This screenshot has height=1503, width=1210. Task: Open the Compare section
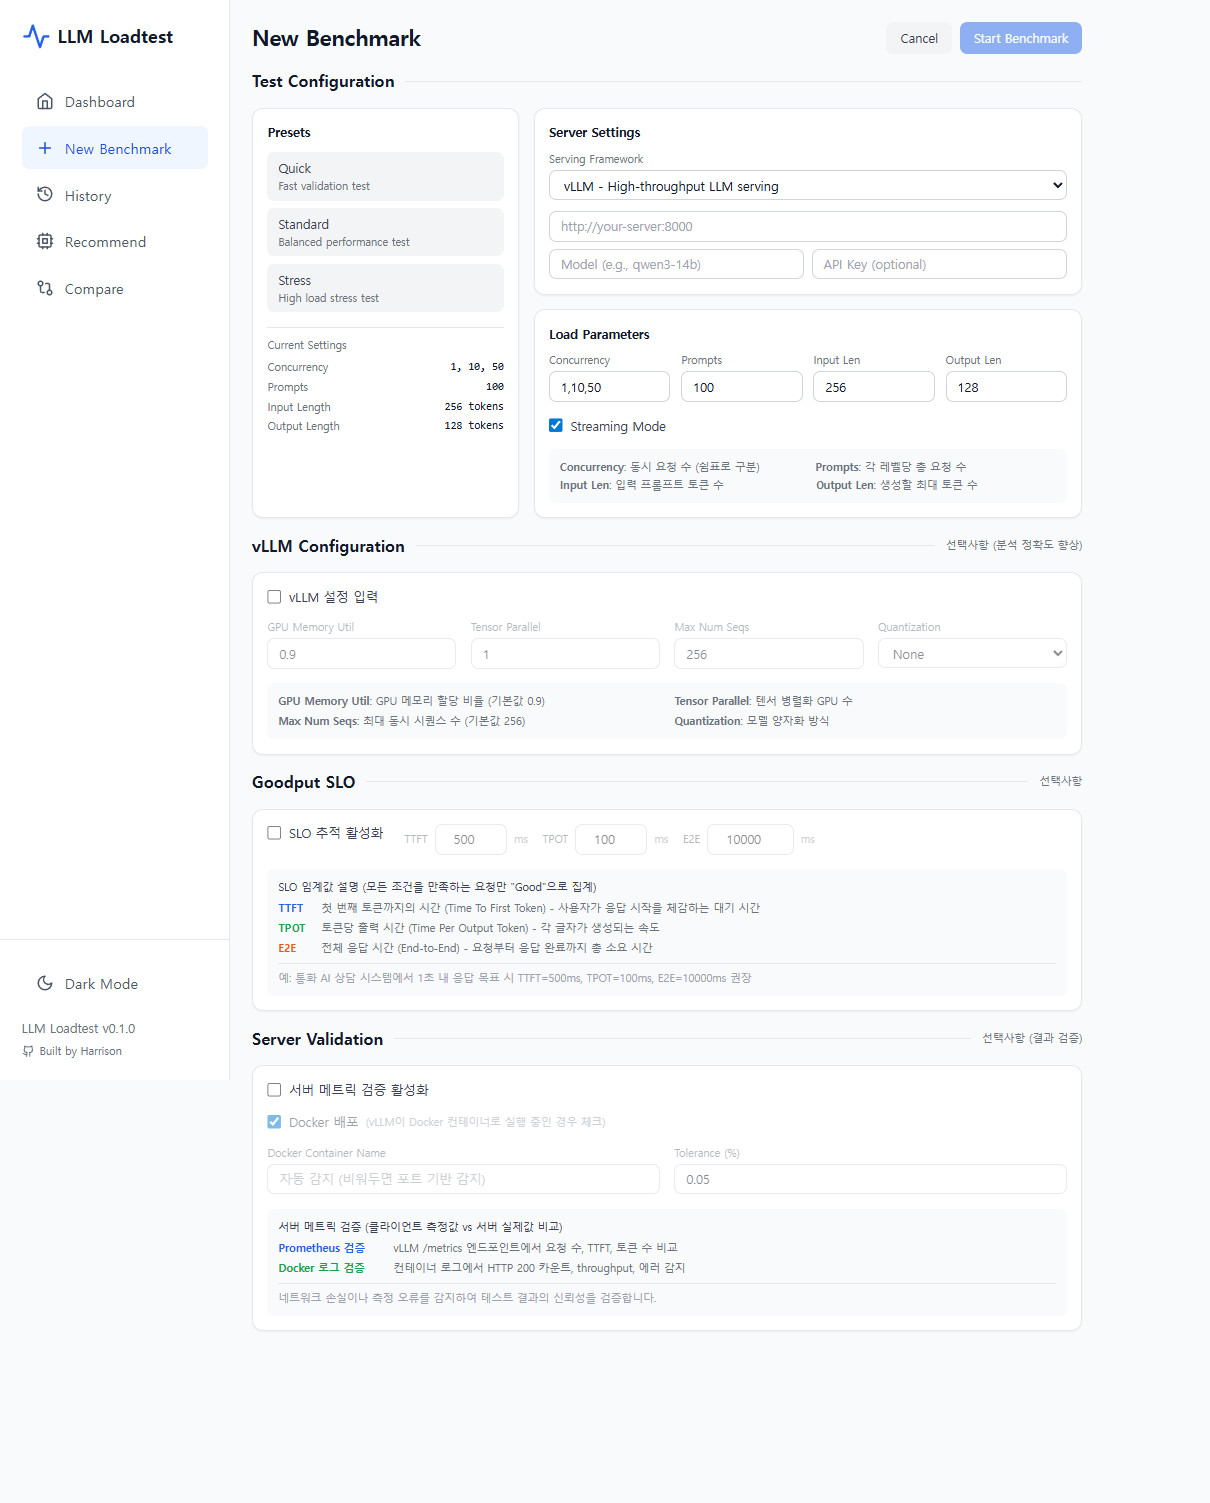(115, 289)
